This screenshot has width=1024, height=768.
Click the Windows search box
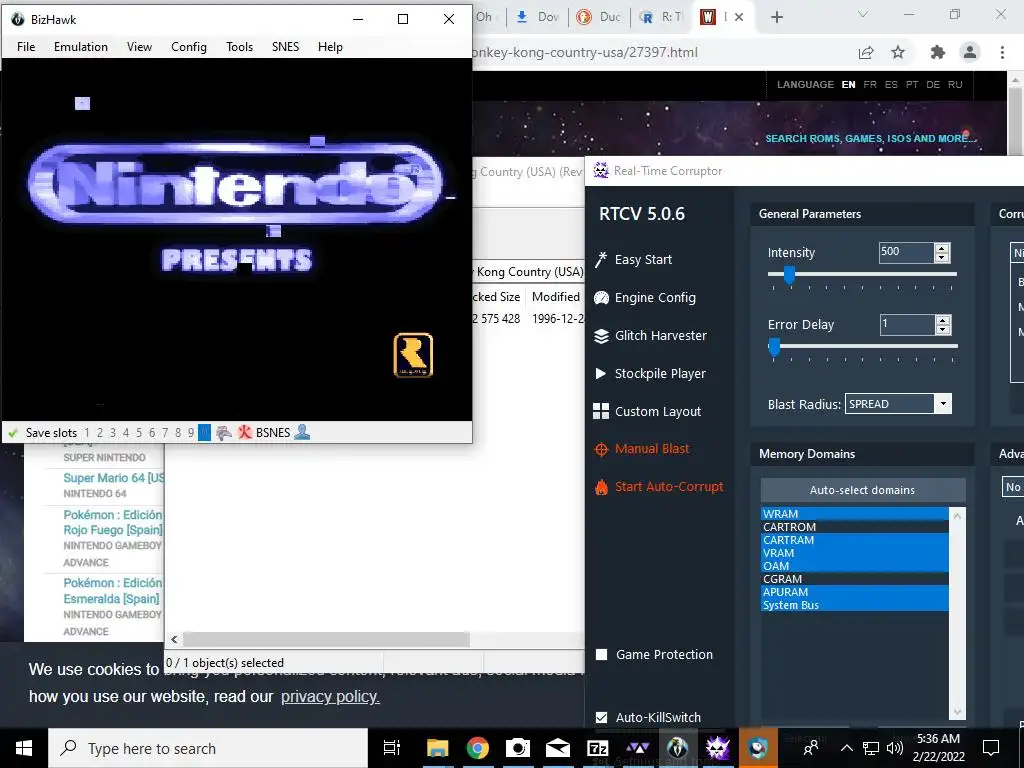tap(208, 748)
